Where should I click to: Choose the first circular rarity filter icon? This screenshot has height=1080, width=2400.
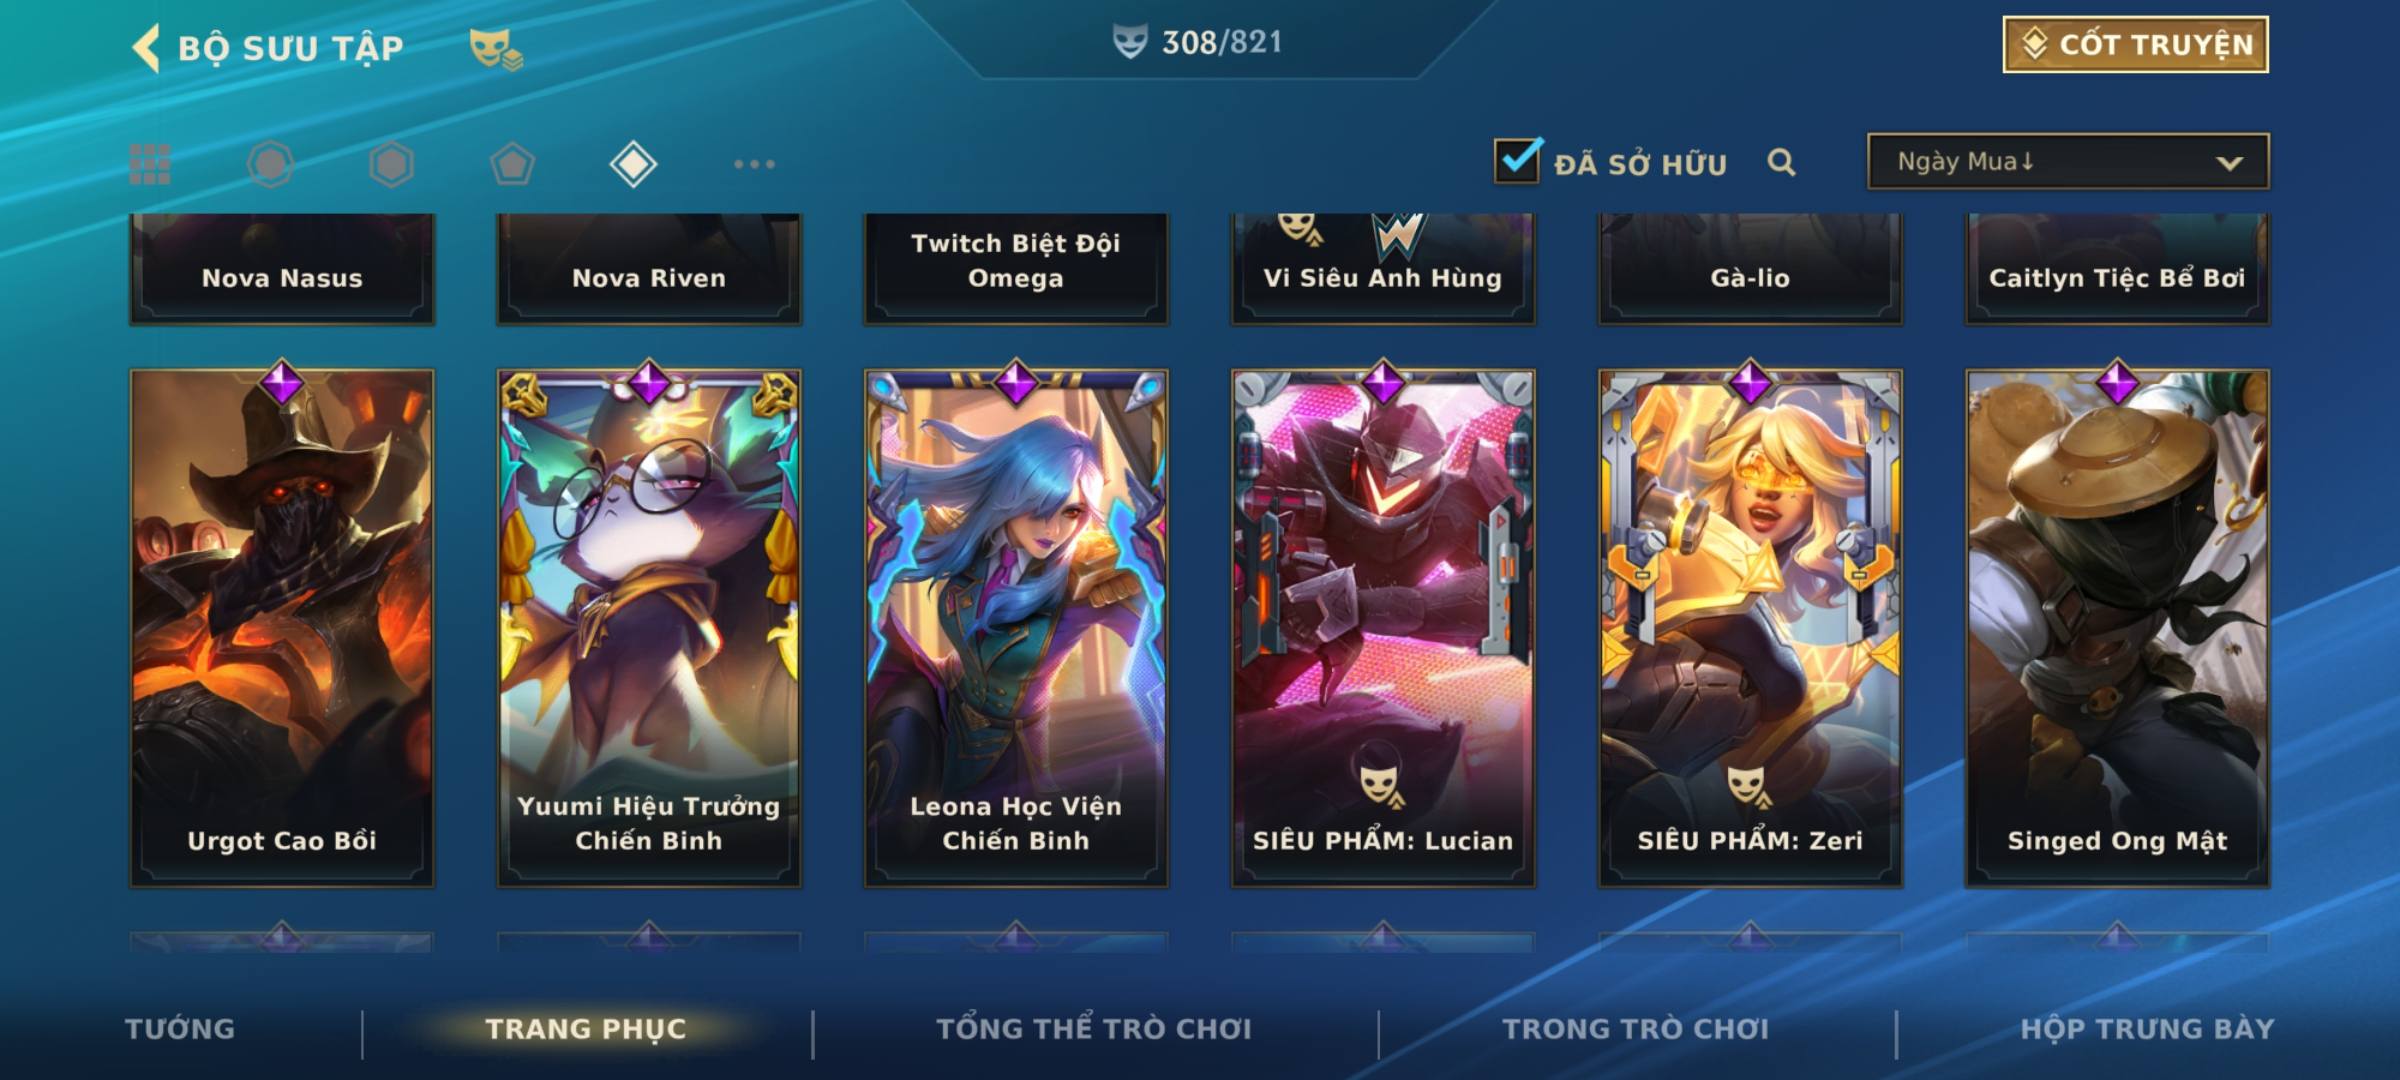point(270,164)
